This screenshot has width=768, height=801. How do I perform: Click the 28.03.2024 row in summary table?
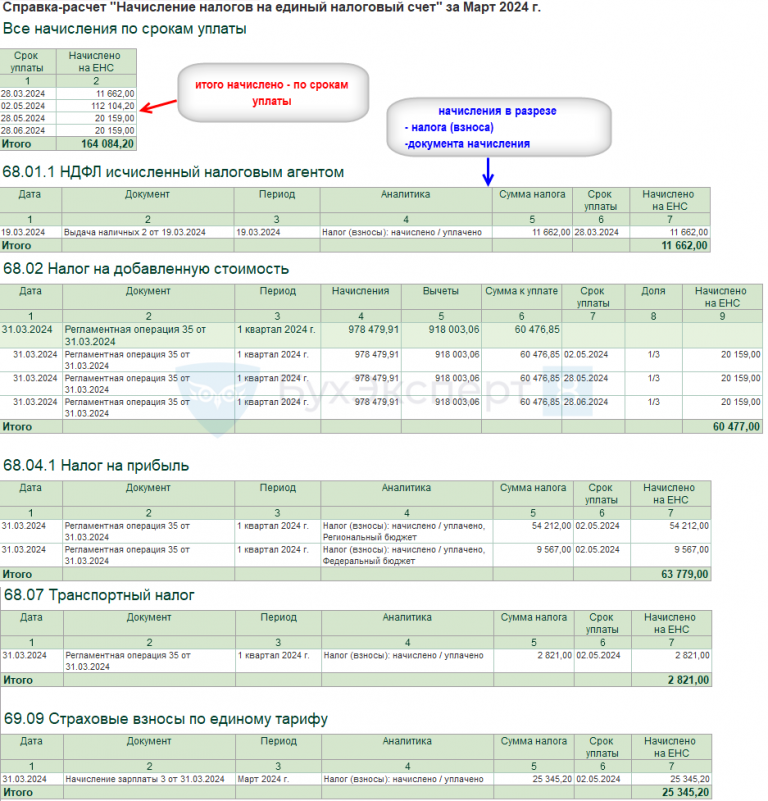tap(68, 93)
